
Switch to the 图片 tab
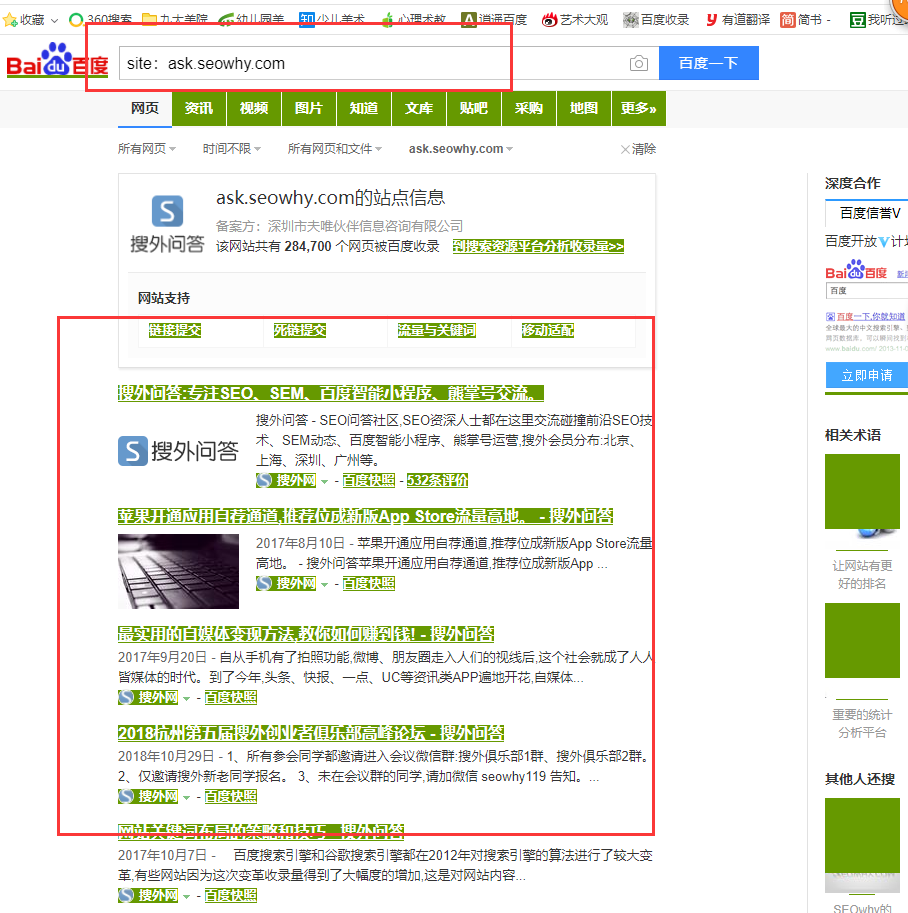coord(309,109)
